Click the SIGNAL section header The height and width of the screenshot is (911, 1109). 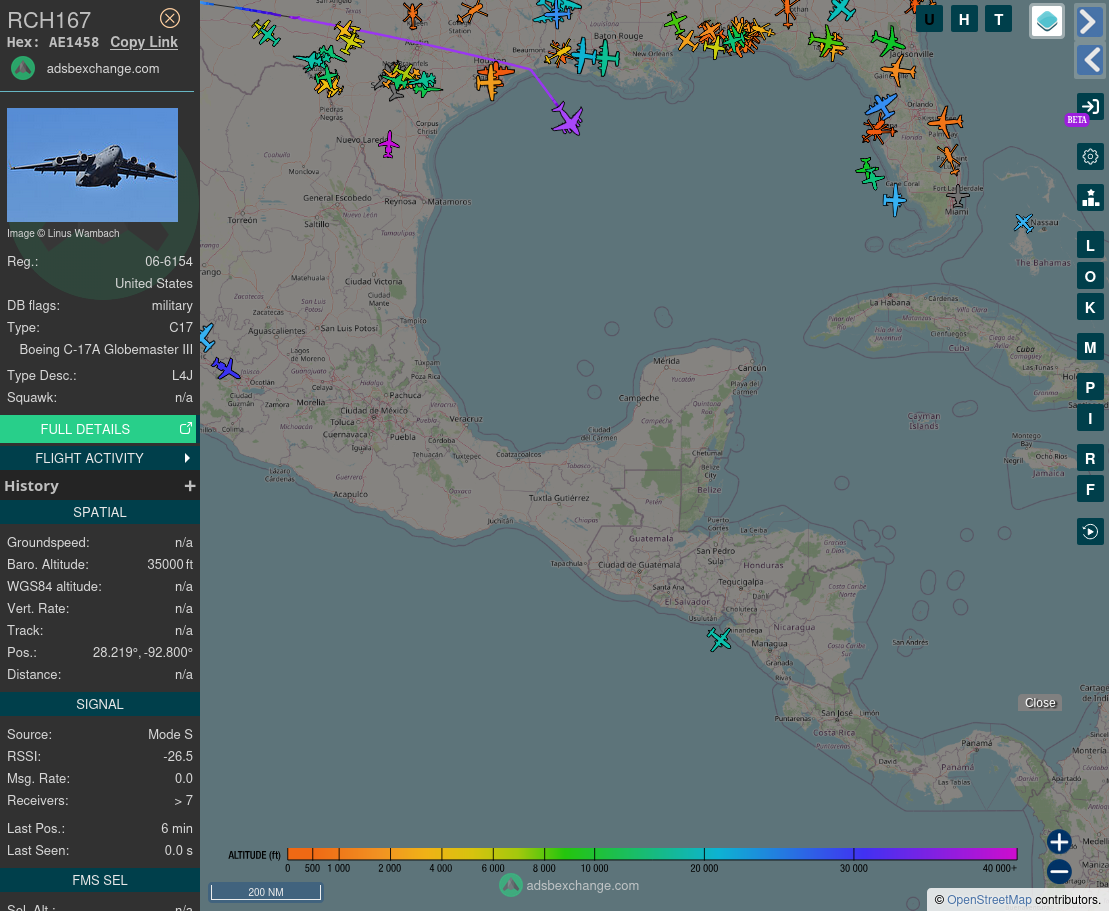(x=100, y=704)
